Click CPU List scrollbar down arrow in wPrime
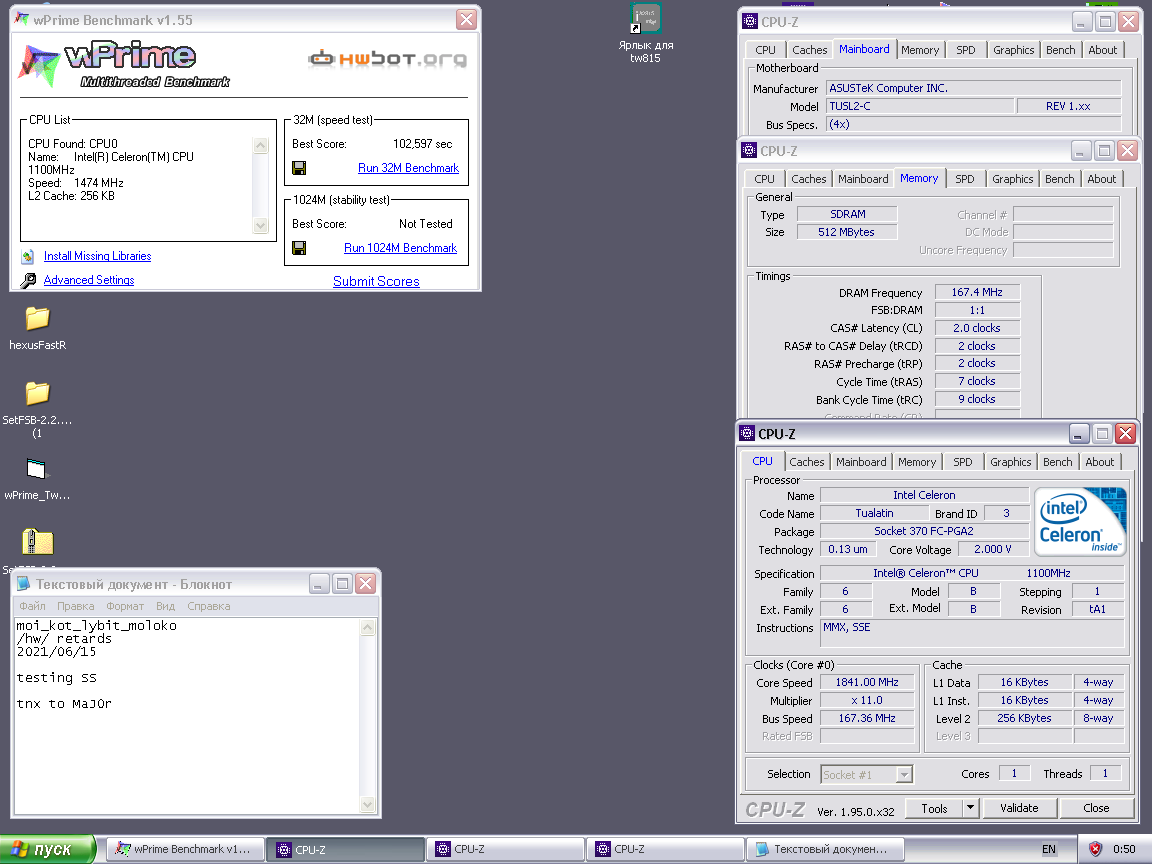 [260, 225]
